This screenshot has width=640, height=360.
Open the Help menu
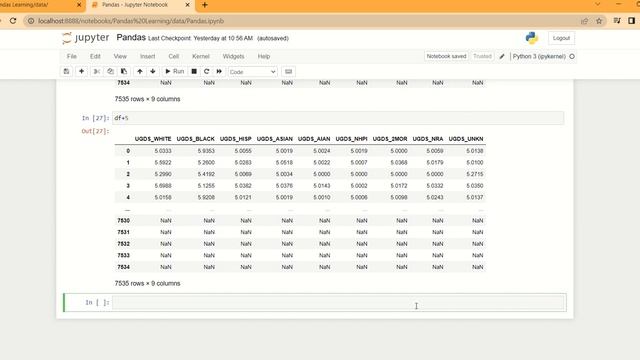click(264, 56)
